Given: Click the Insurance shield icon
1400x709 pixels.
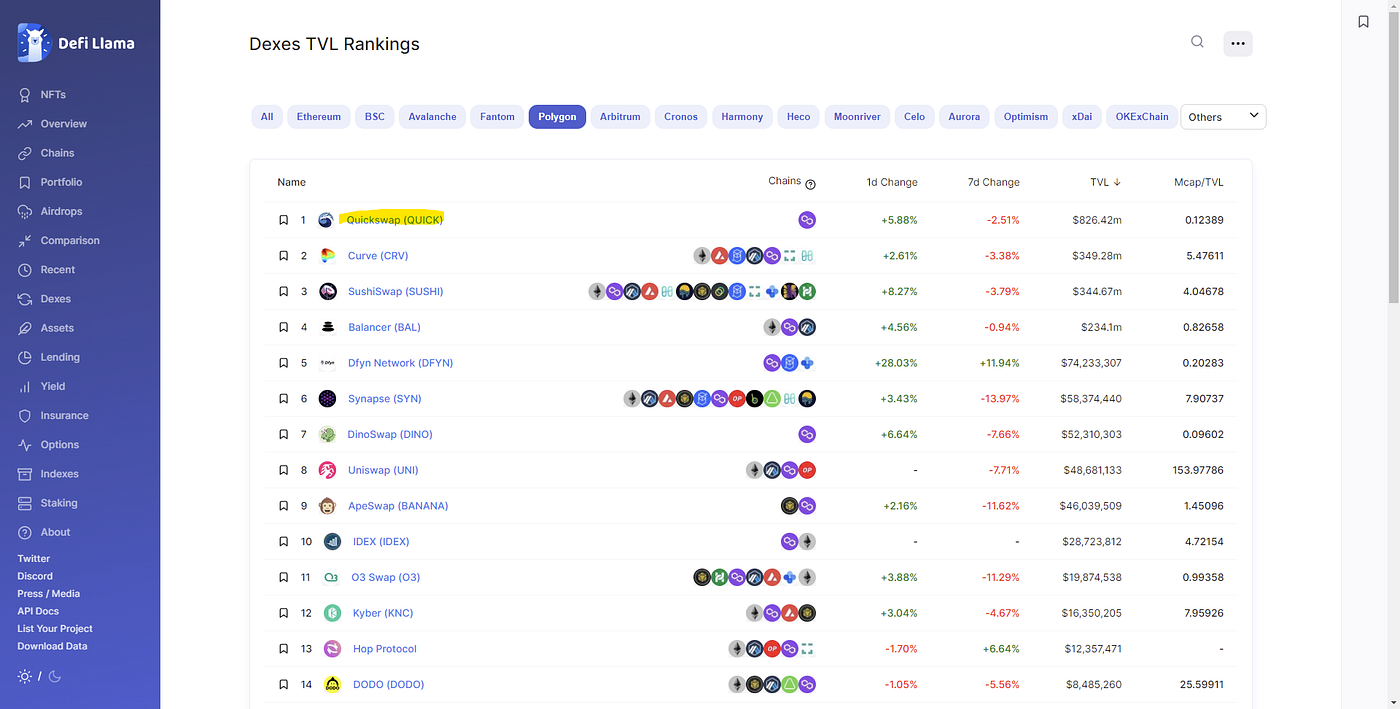Looking at the screenshot, I should (25, 415).
